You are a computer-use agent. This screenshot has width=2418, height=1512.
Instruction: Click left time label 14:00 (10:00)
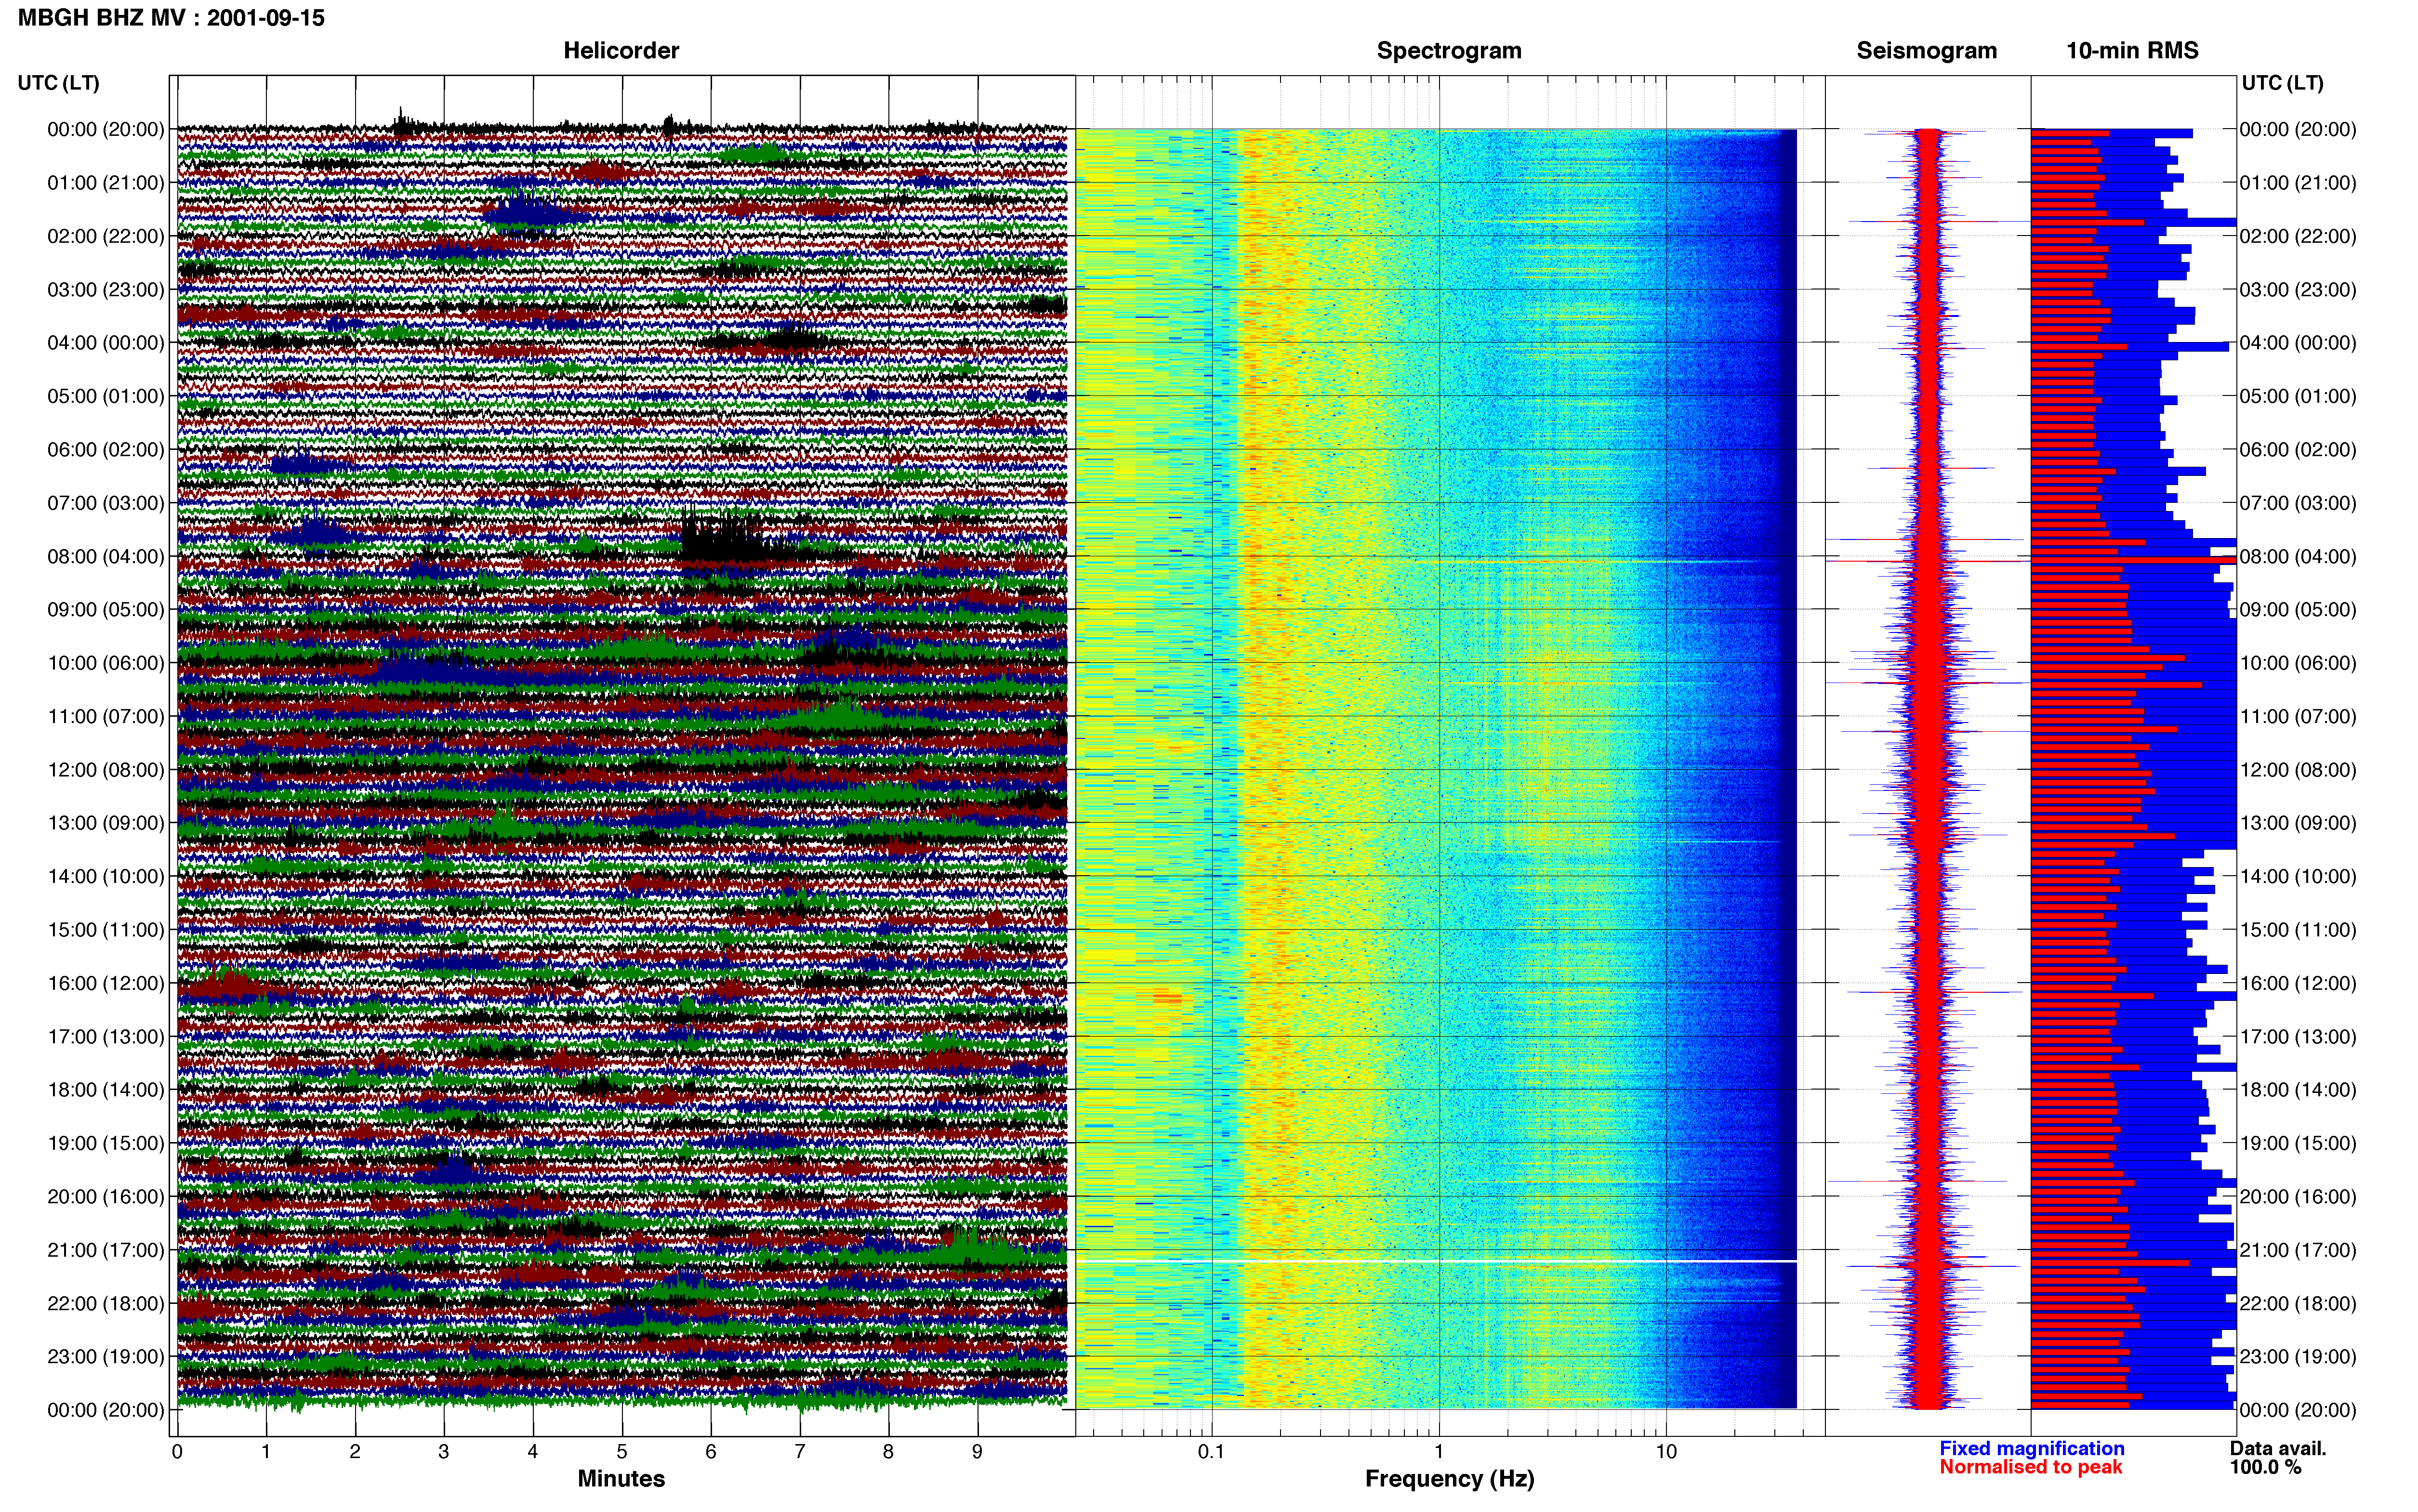(x=106, y=877)
